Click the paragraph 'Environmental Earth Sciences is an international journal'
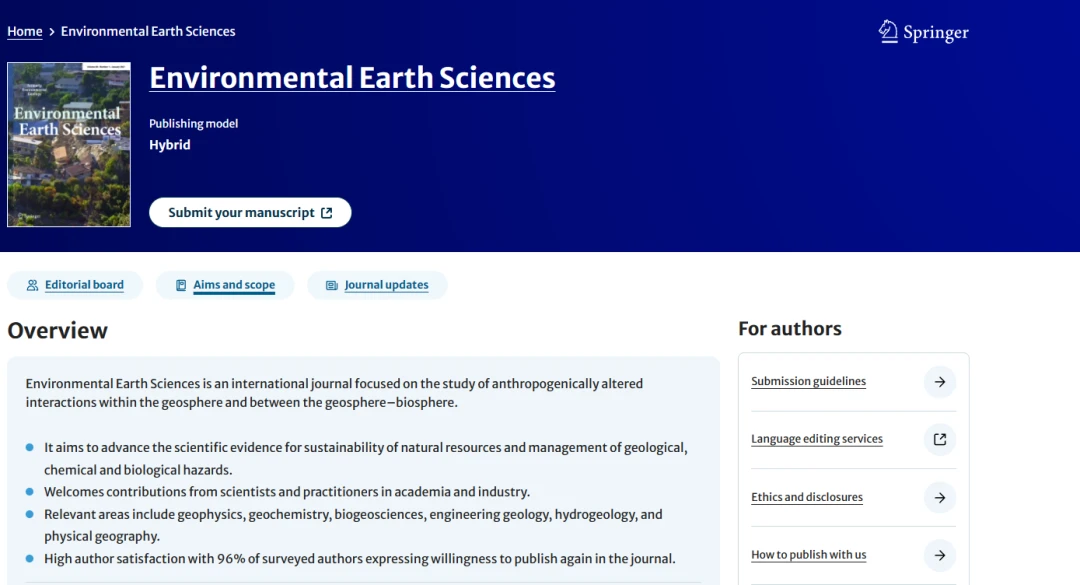 click(x=335, y=393)
